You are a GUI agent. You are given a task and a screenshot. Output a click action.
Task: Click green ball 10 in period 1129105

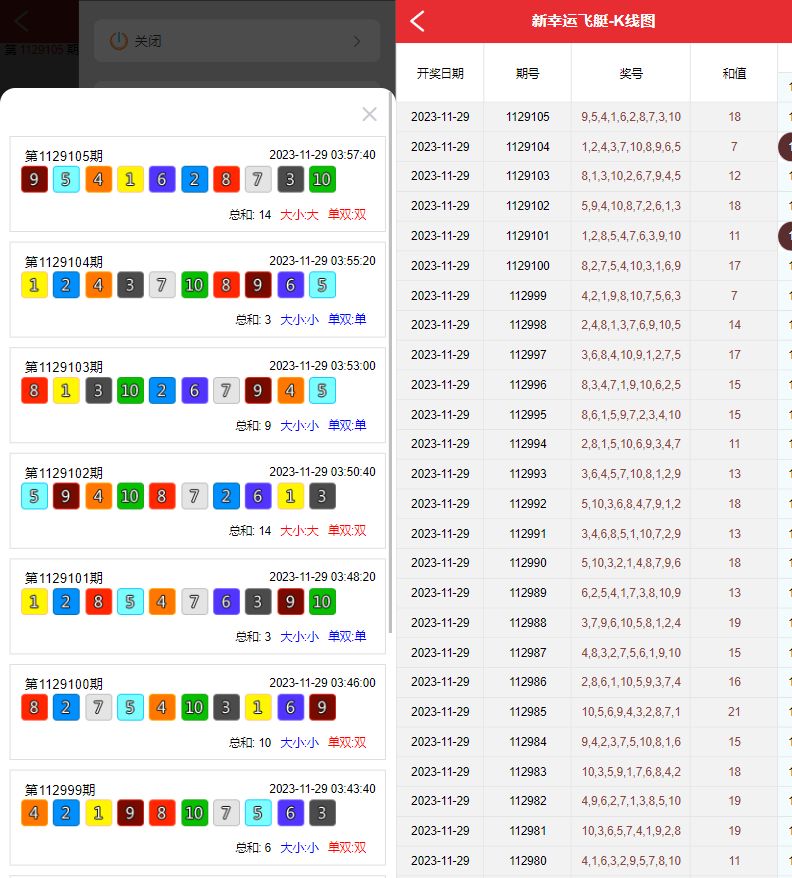[322, 180]
